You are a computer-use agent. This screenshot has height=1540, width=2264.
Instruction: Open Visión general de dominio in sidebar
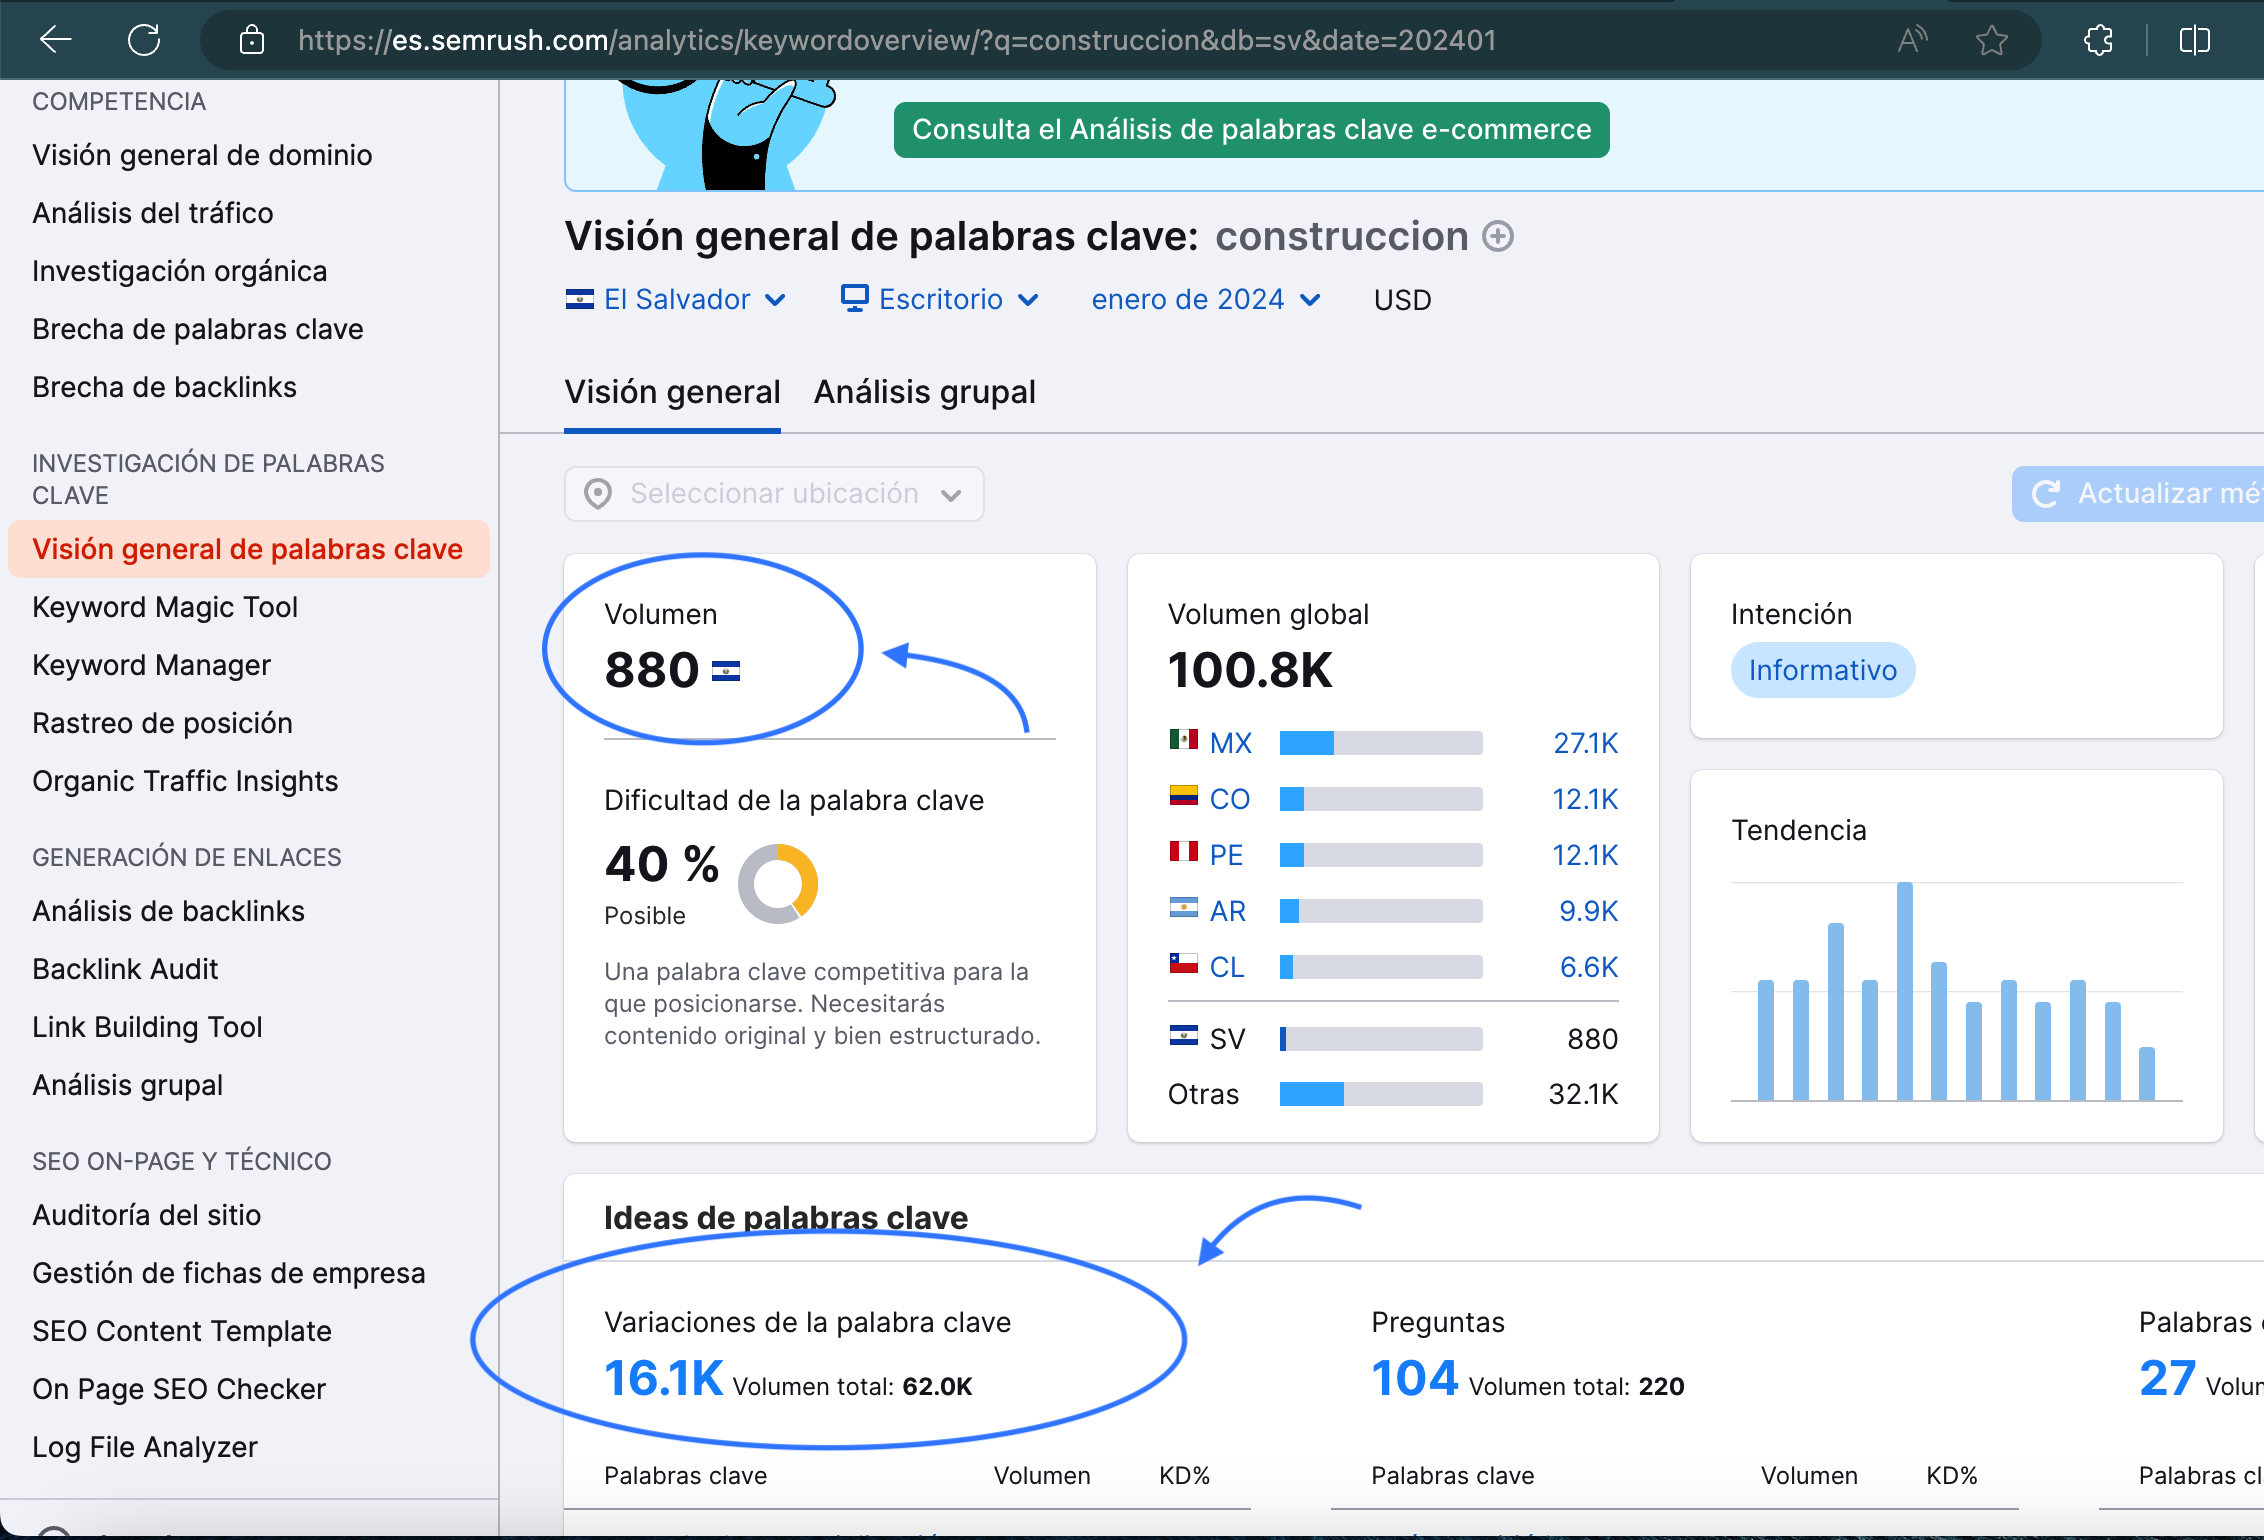pos(202,155)
